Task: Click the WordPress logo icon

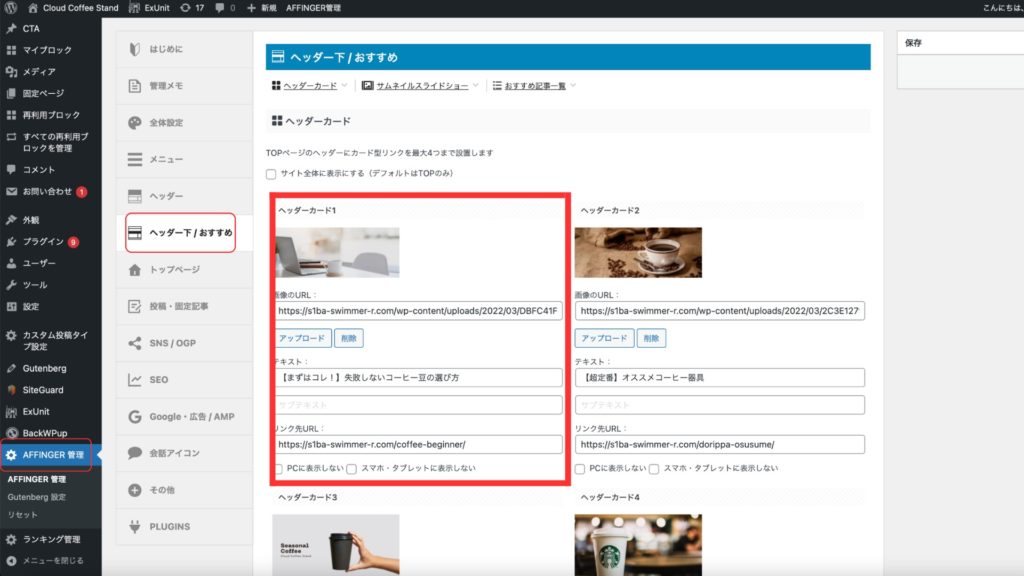Action: (x=10, y=7)
